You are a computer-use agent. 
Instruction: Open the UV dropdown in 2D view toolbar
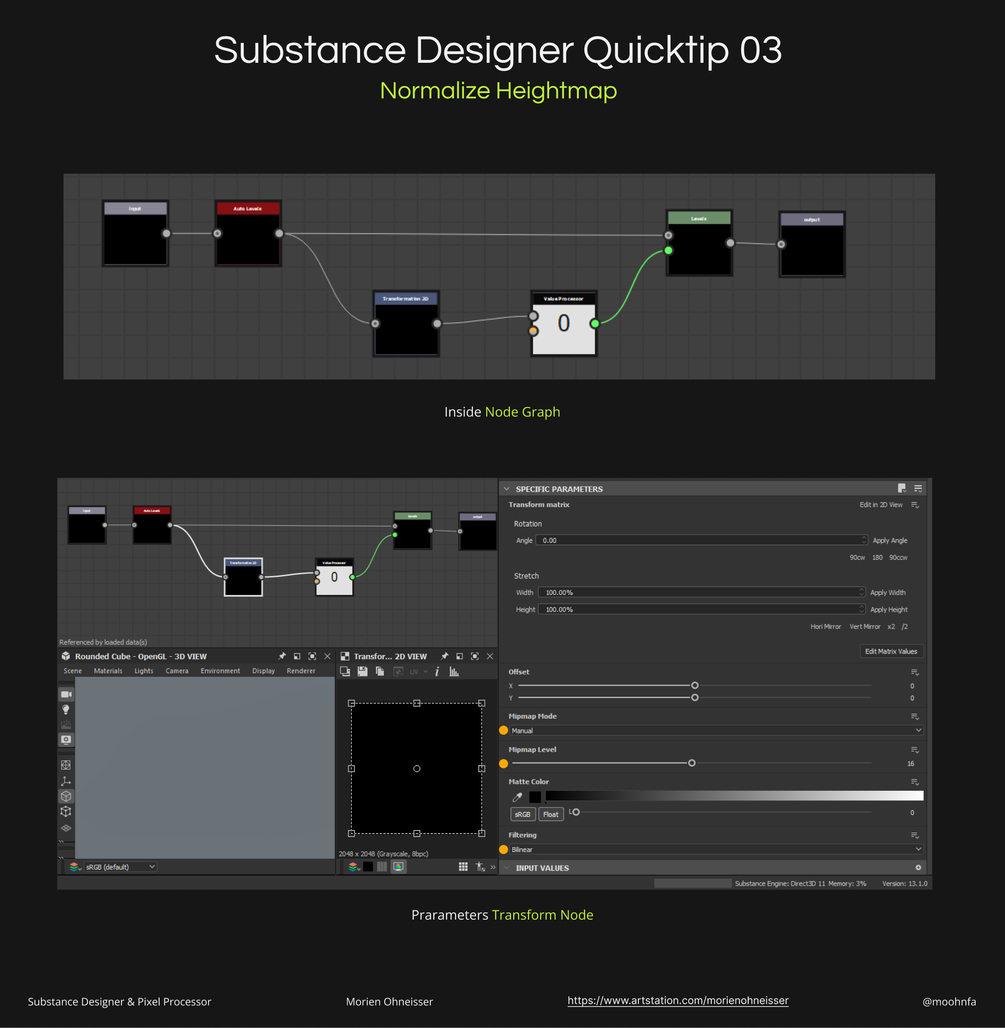click(418, 671)
